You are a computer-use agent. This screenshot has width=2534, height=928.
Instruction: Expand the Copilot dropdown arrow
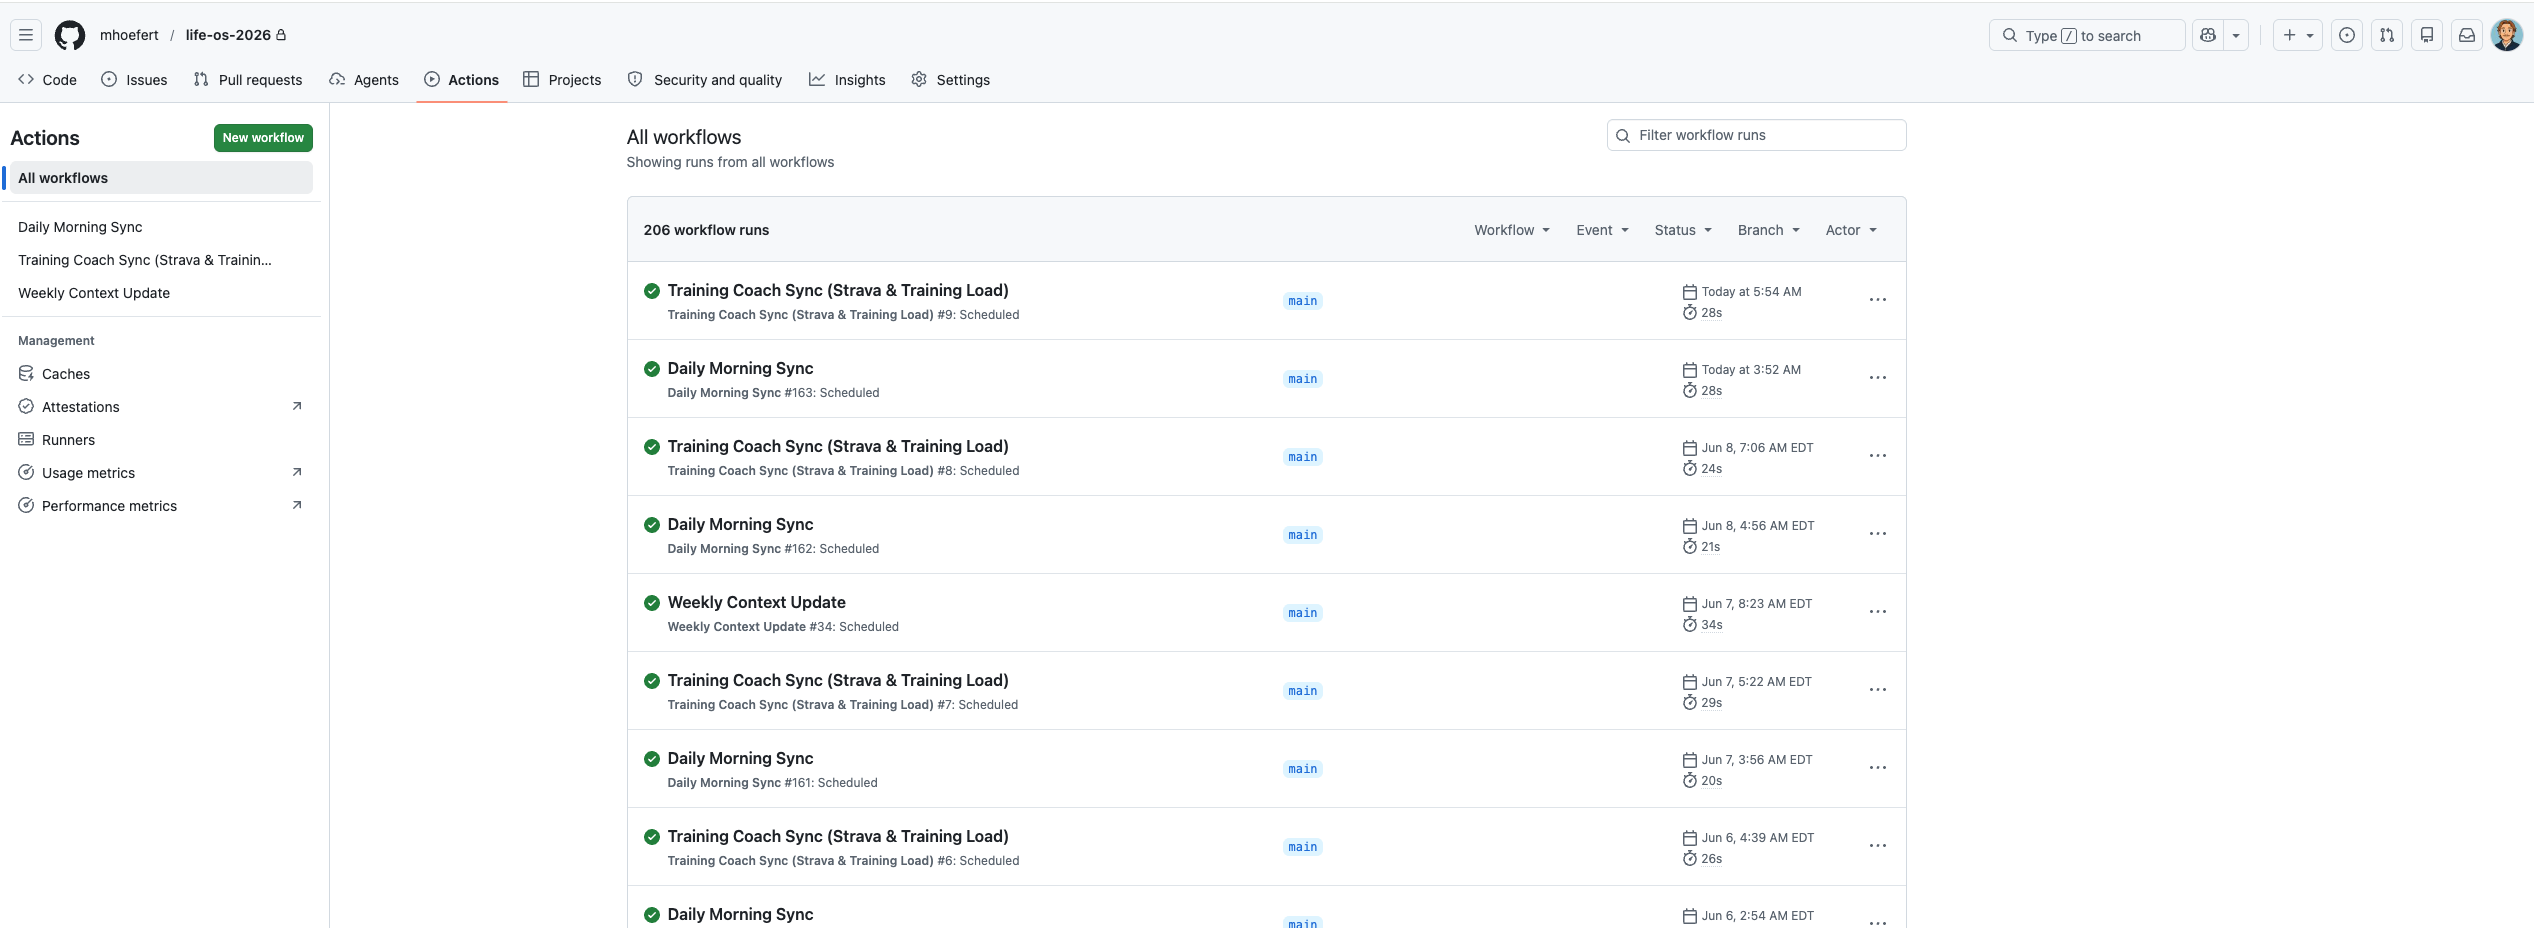2236,35
